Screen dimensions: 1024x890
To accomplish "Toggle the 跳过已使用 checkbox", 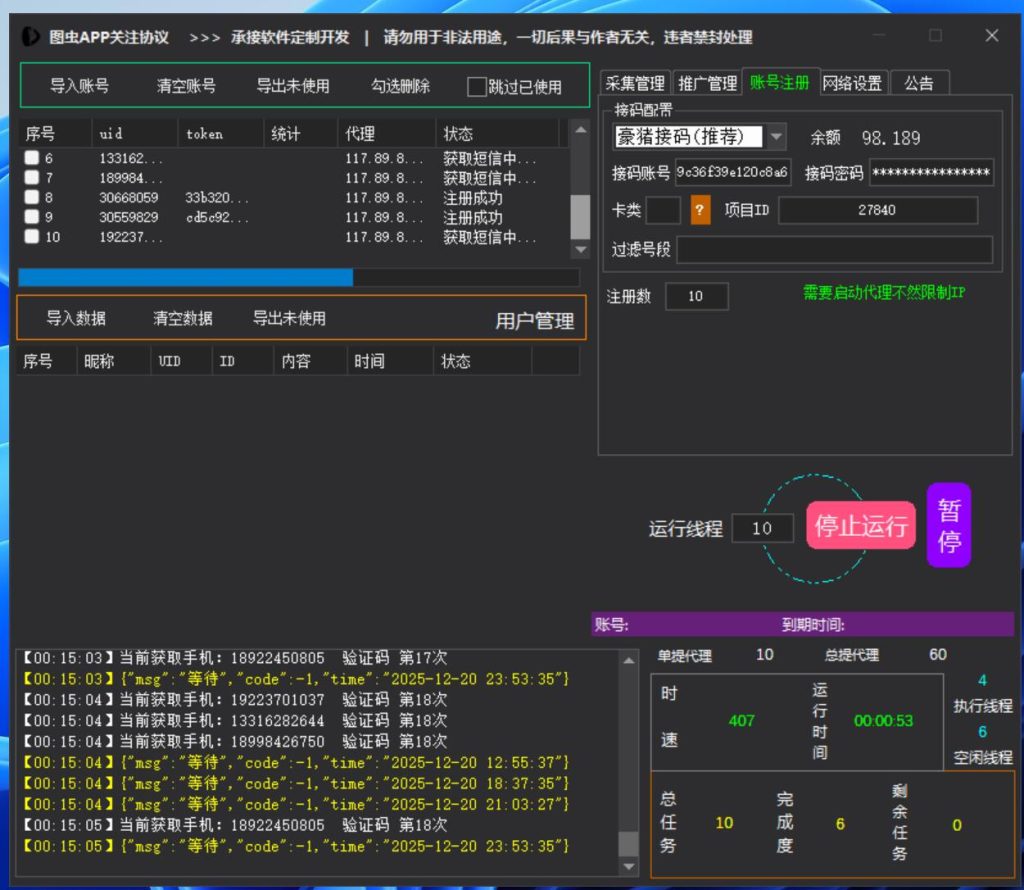I will 477,87.
